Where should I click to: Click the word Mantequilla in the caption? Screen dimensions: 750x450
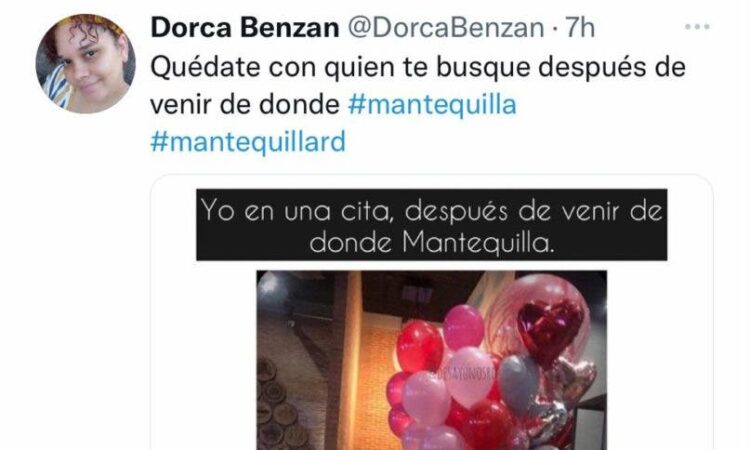coord(477,243)
